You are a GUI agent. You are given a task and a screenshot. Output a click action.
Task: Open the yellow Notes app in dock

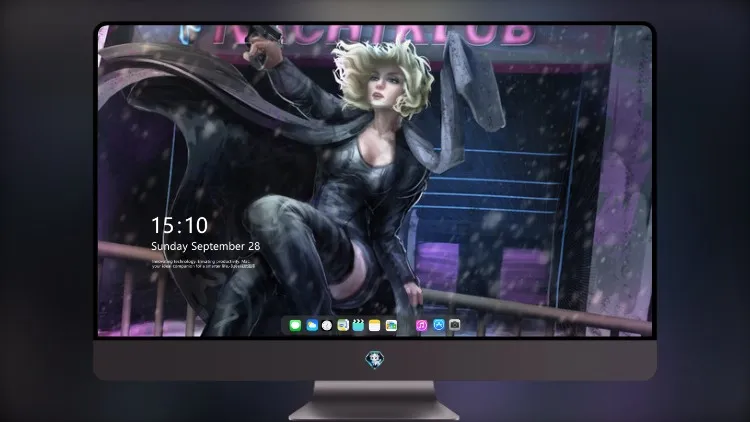tap(375, 326)
